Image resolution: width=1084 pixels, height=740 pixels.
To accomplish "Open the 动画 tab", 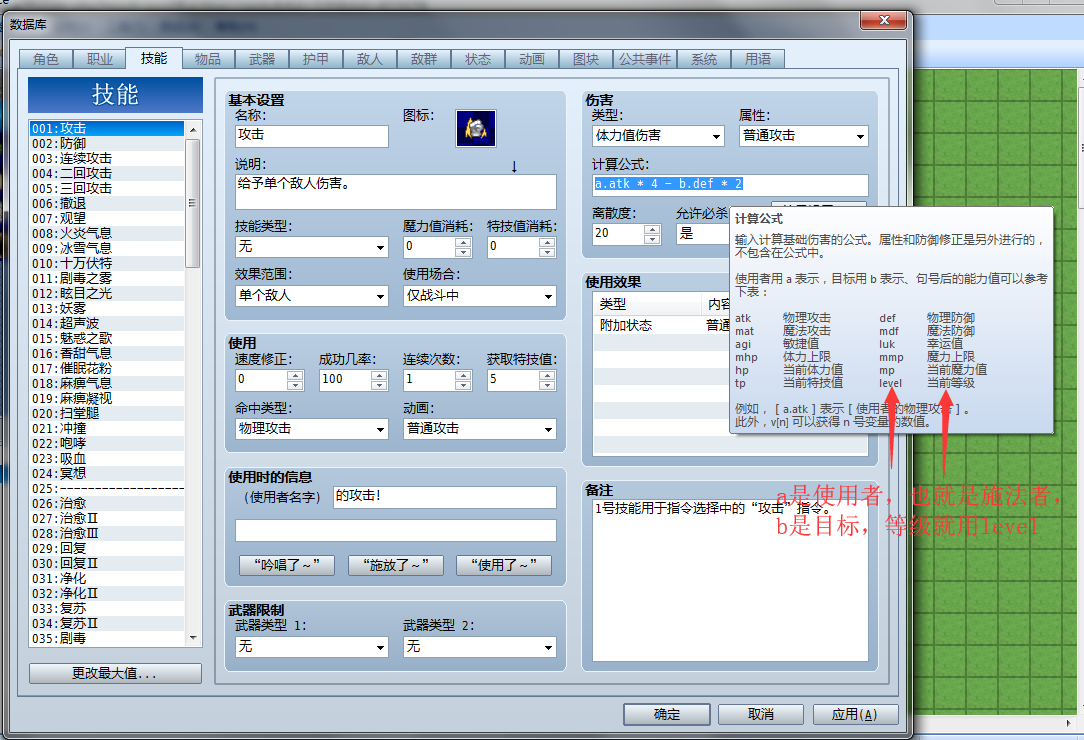I will (531, 59).
